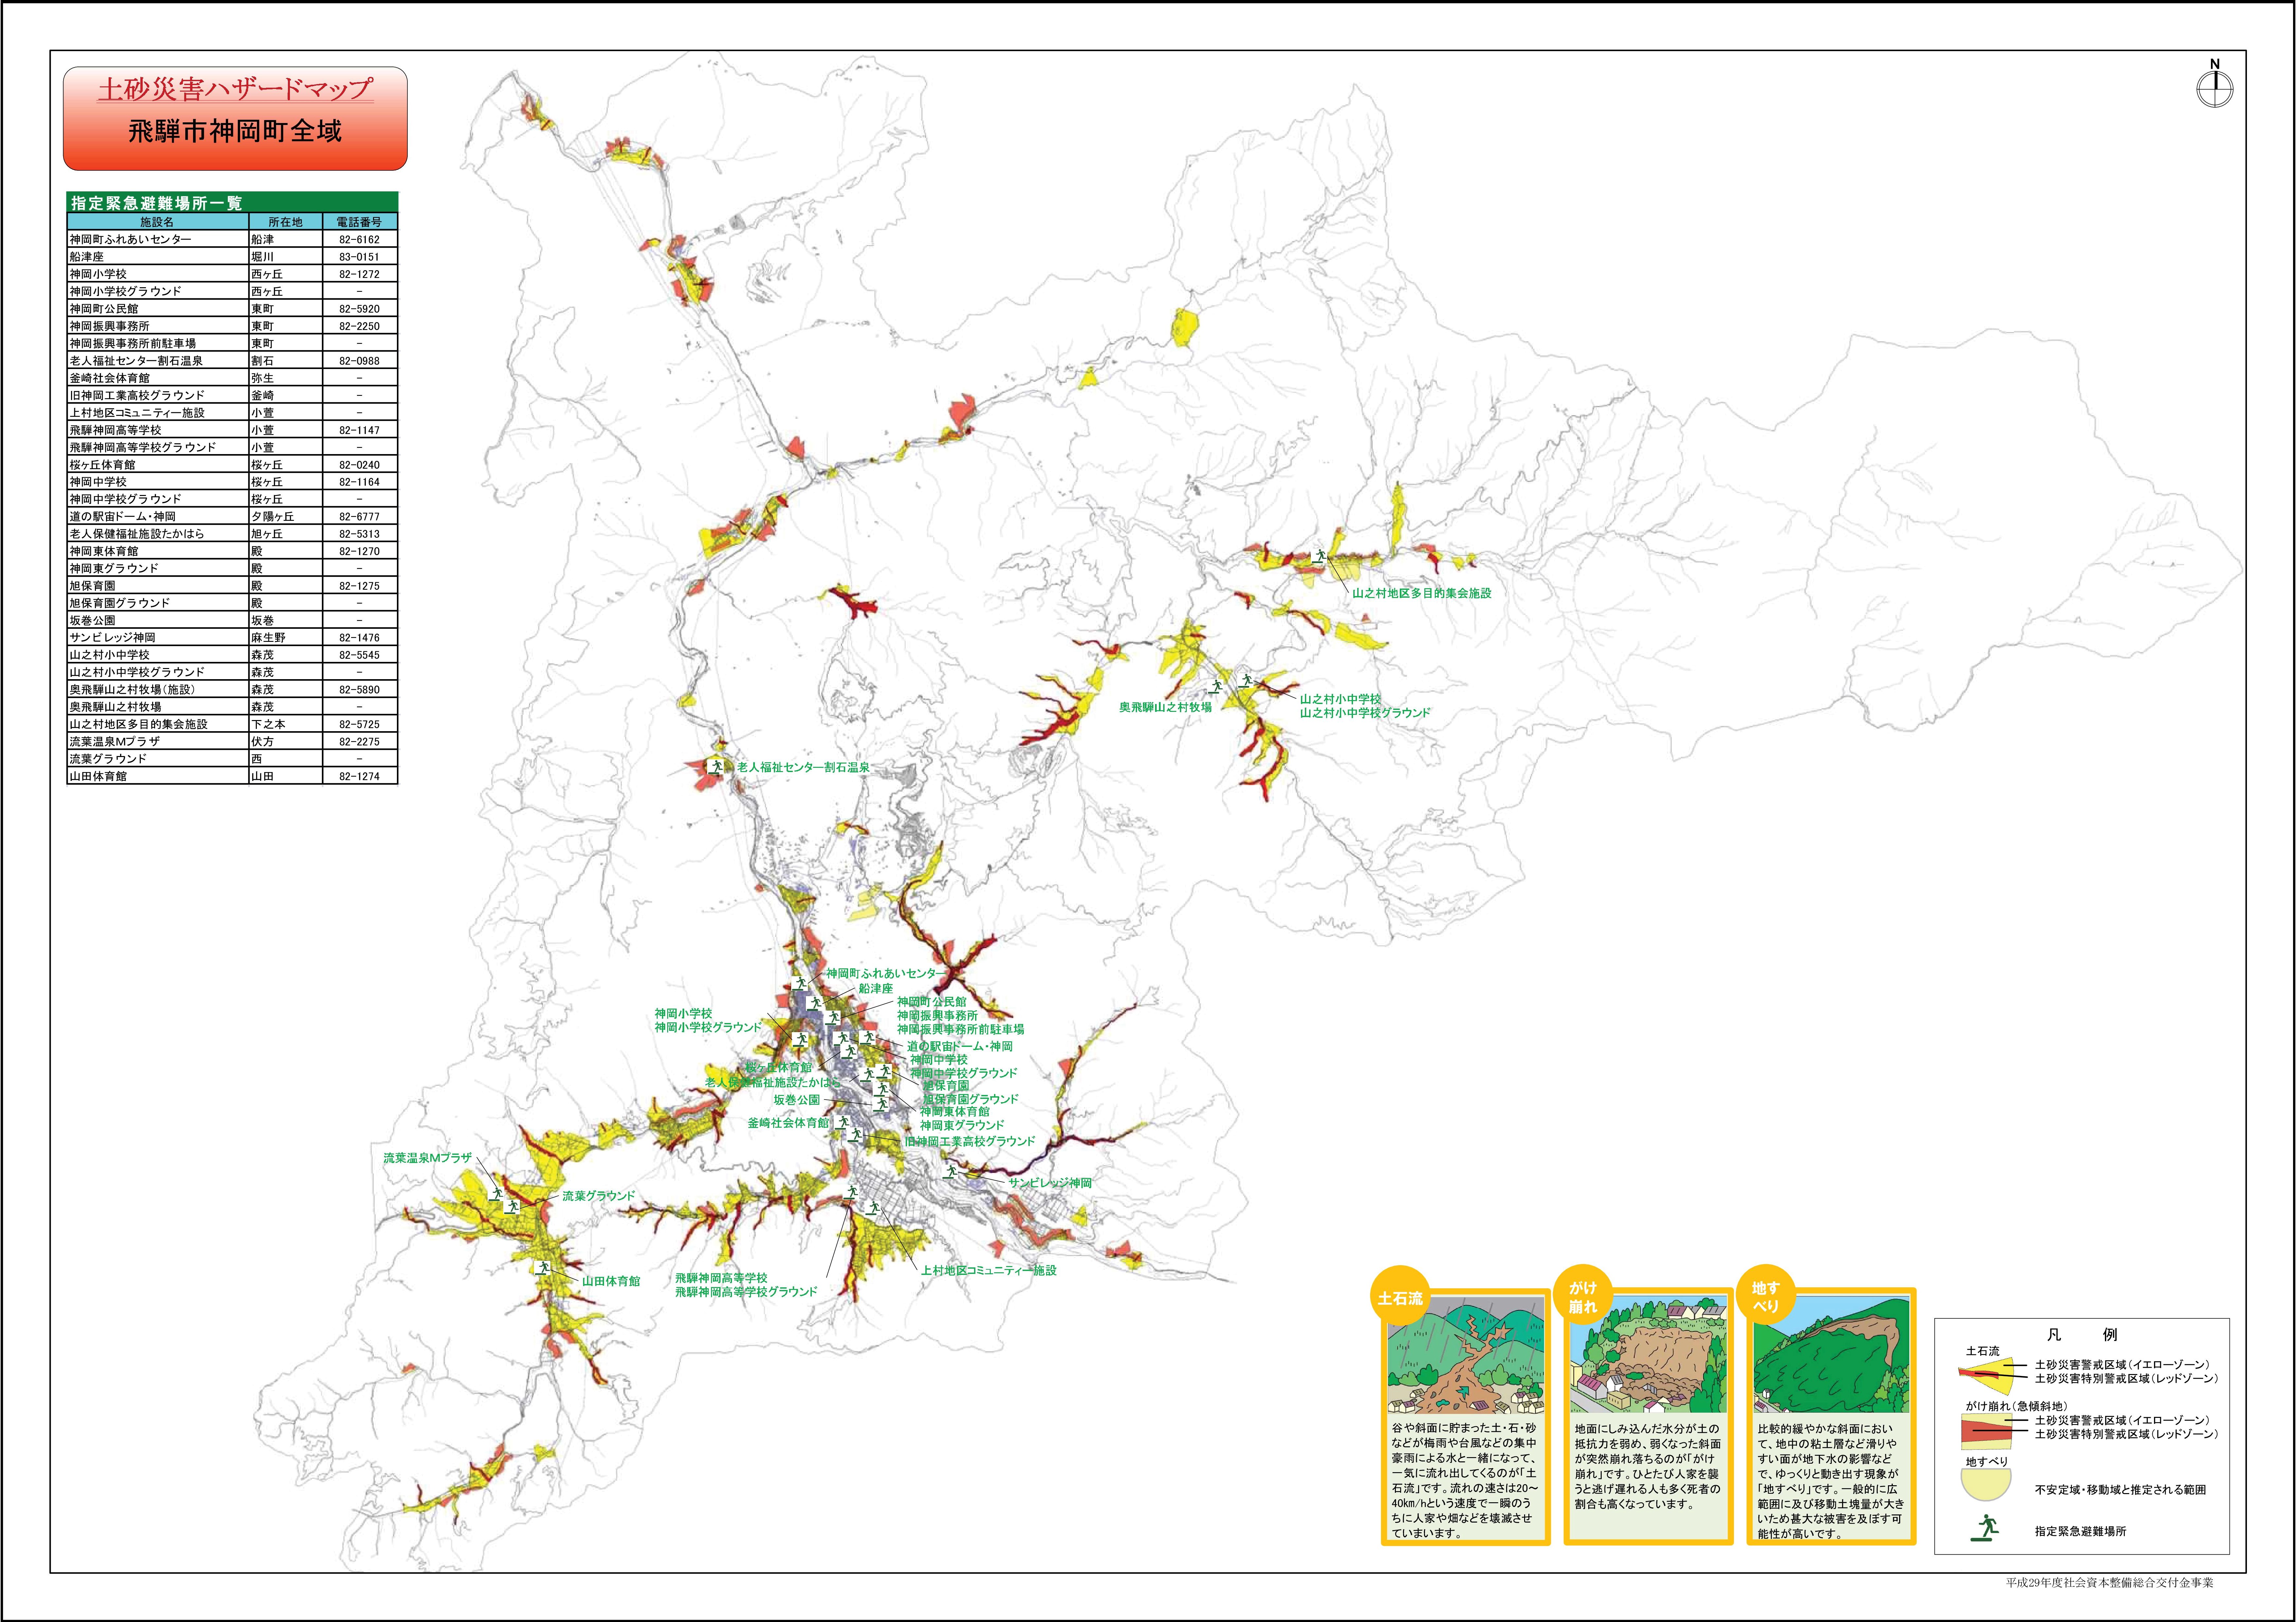Click evacuation icon next to 流葉グラウンド label
This screenshot has width=2296, height=1622.
pyautogui.click(x=512, y=1207)
